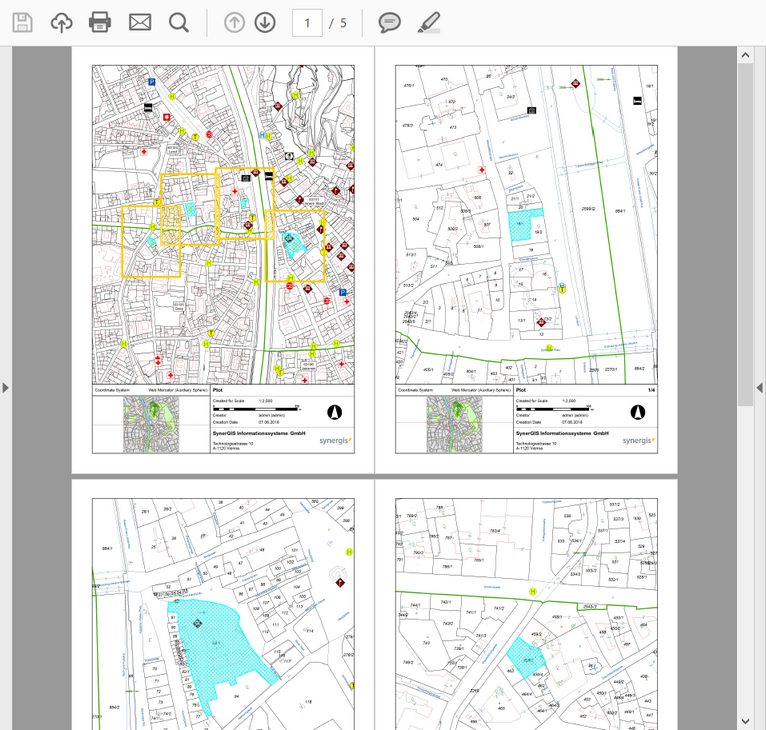
Task: Print the document using the printer icon
Action: tap(100, 22)
